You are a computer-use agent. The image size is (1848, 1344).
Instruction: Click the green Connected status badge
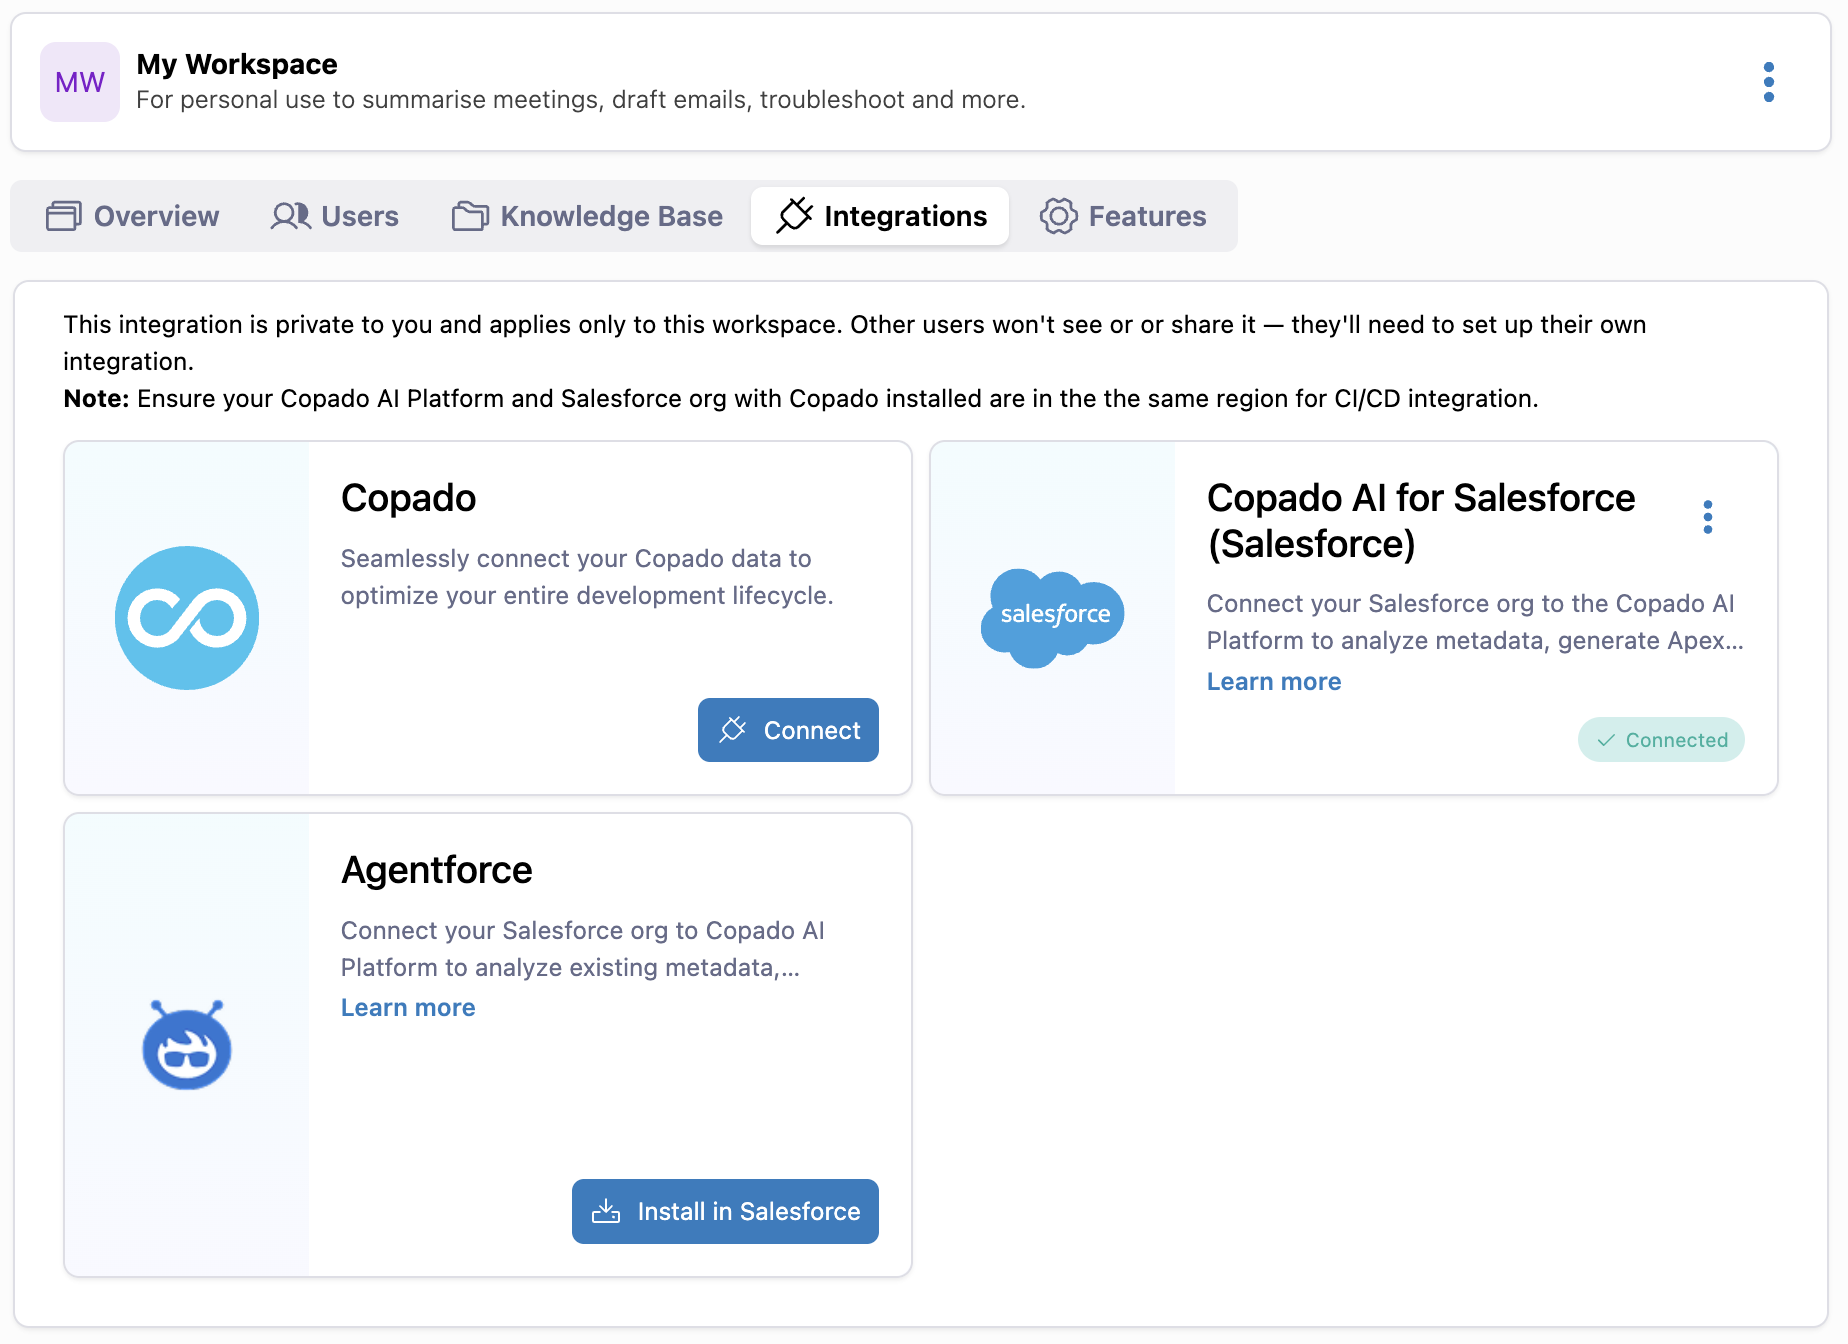point(1661,740)
